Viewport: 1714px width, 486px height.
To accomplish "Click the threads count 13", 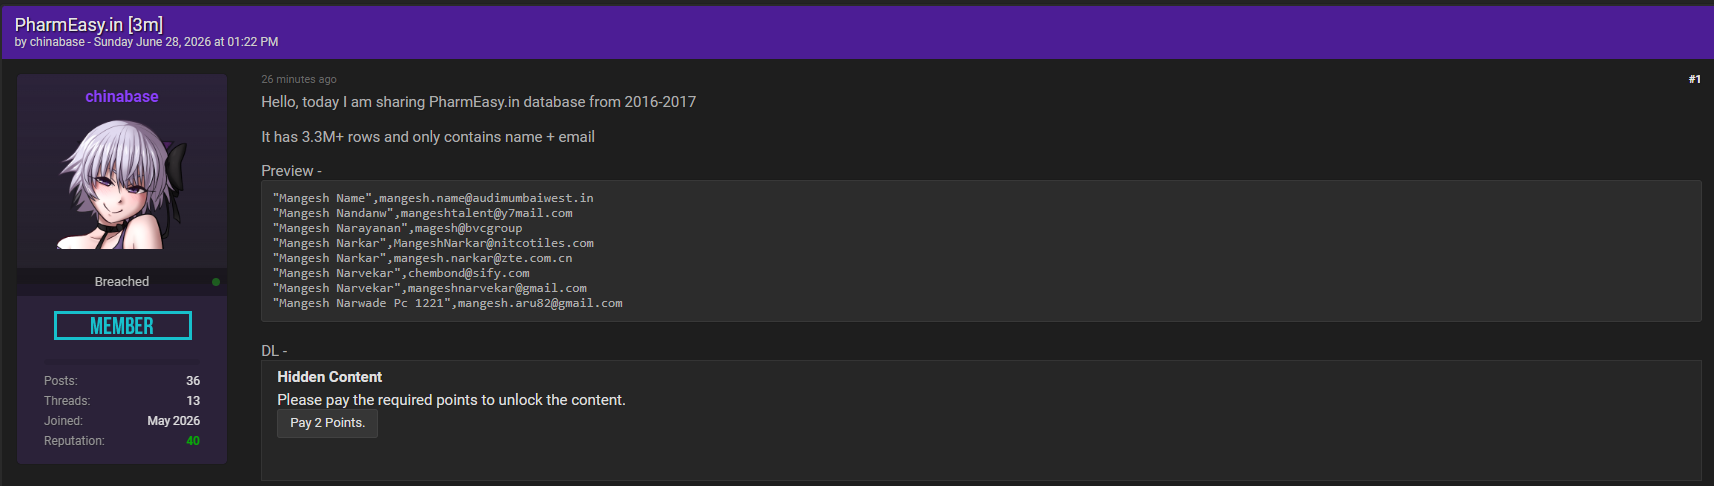I will tap(193, 401).
